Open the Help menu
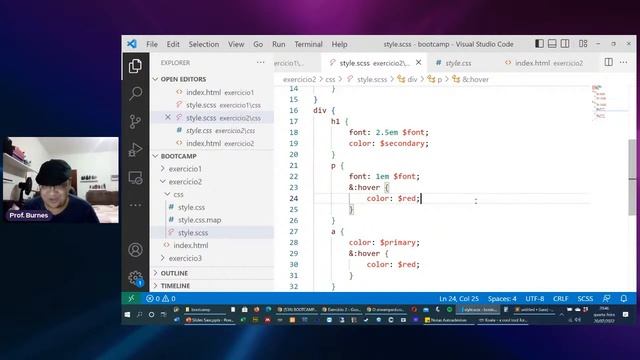640x360 pixels. [x=339, y=44]
